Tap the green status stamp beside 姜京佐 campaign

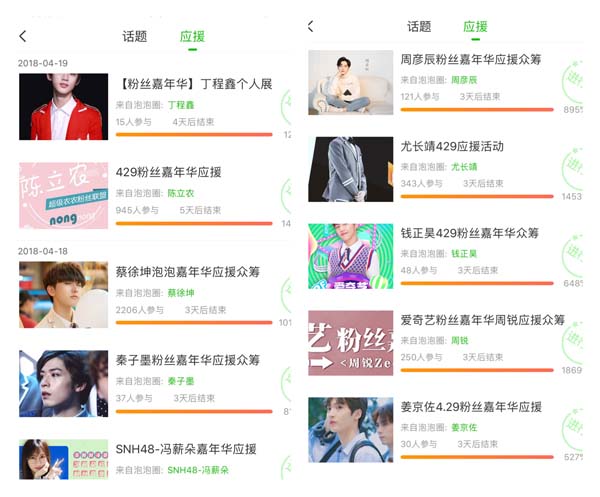(x=572, y=429)
